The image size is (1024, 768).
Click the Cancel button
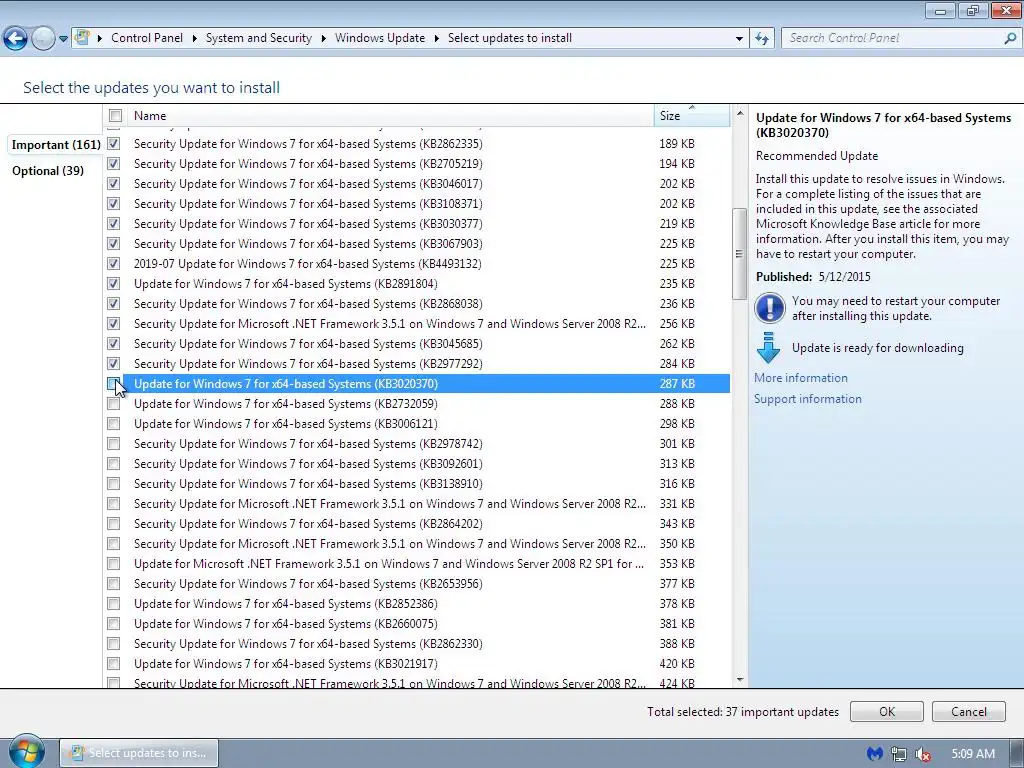pos(968,712)
